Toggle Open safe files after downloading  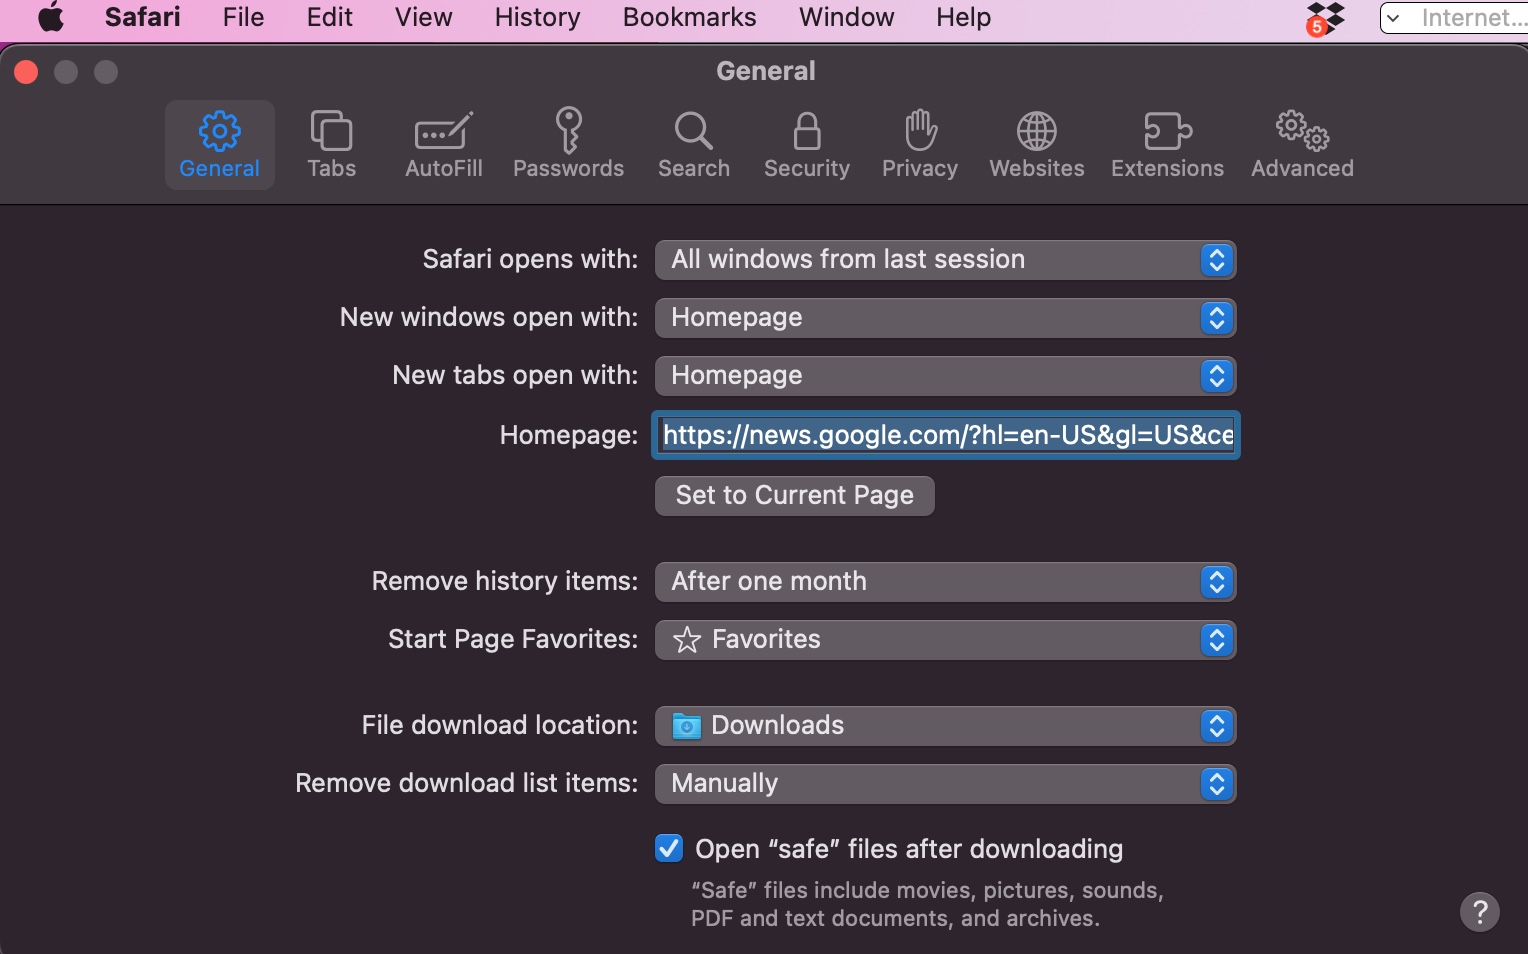(x=669, y=848)
